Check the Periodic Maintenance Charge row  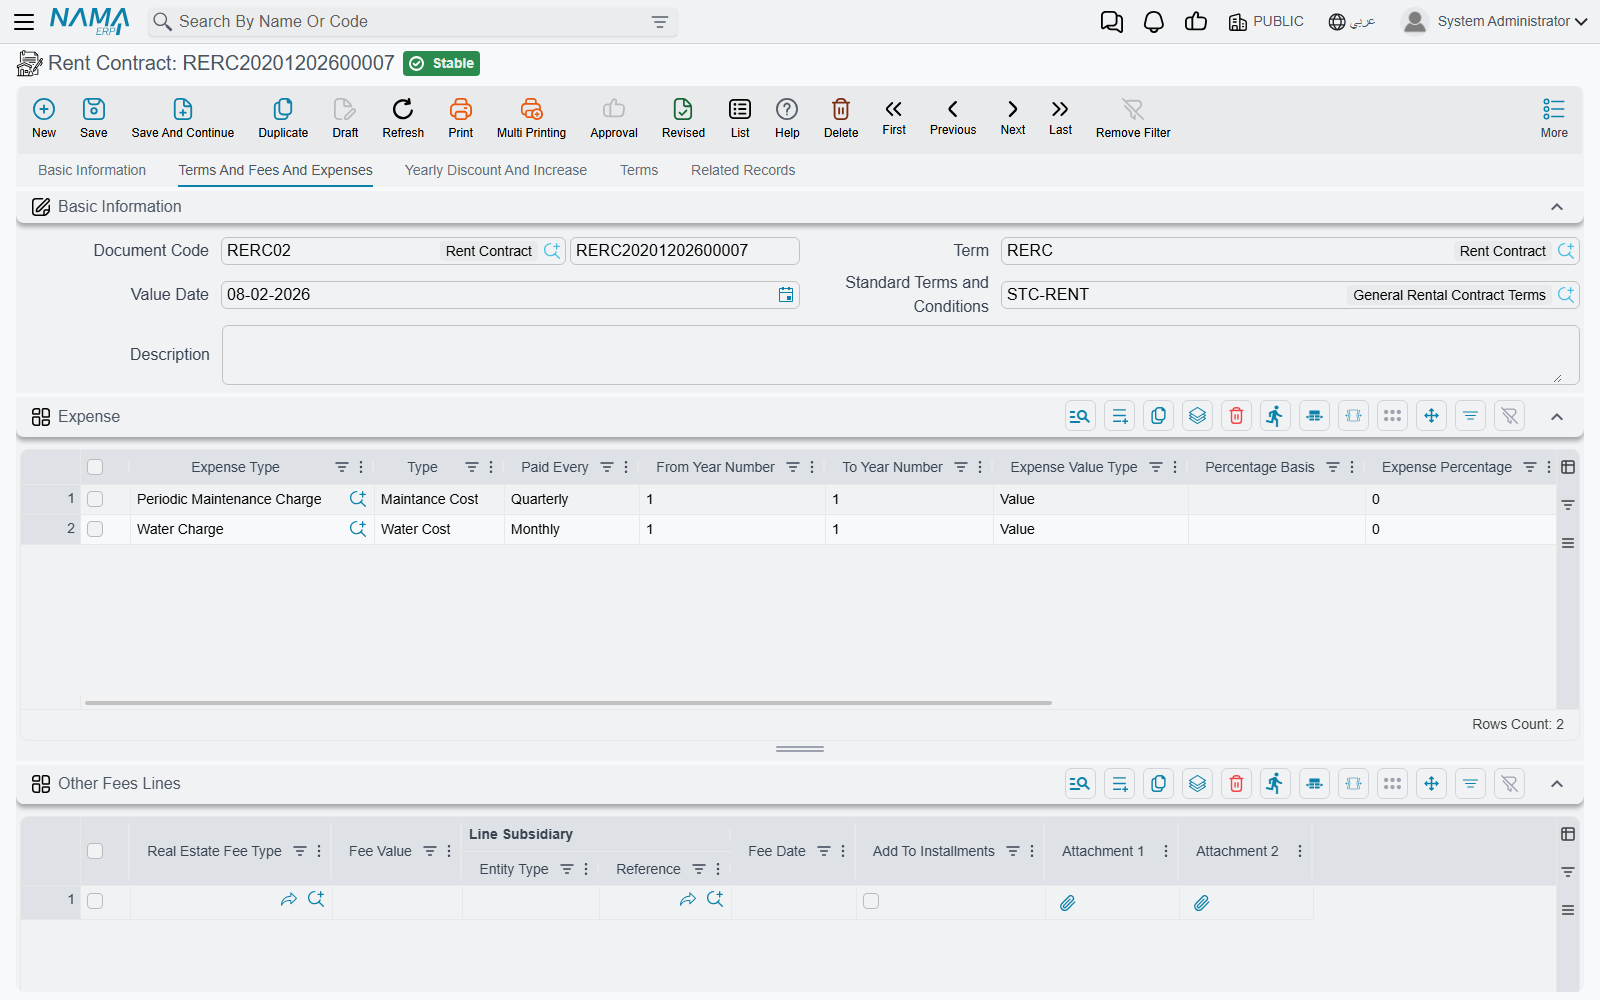(x=95, y=499)
